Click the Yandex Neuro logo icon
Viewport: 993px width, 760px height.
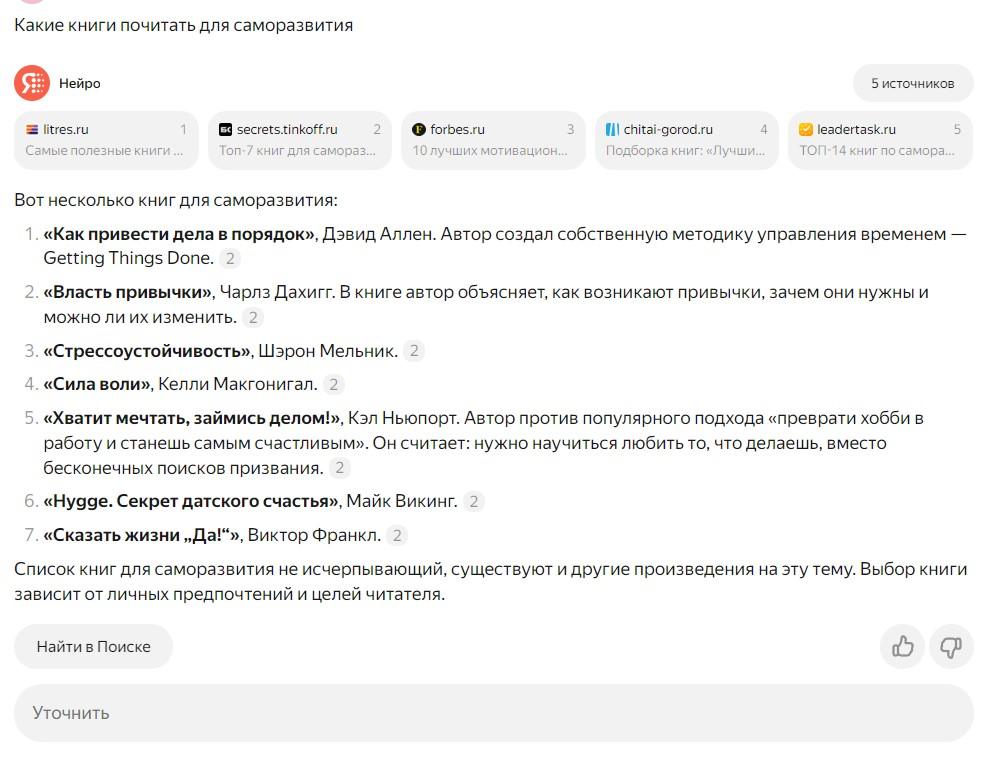coord(32,83)
